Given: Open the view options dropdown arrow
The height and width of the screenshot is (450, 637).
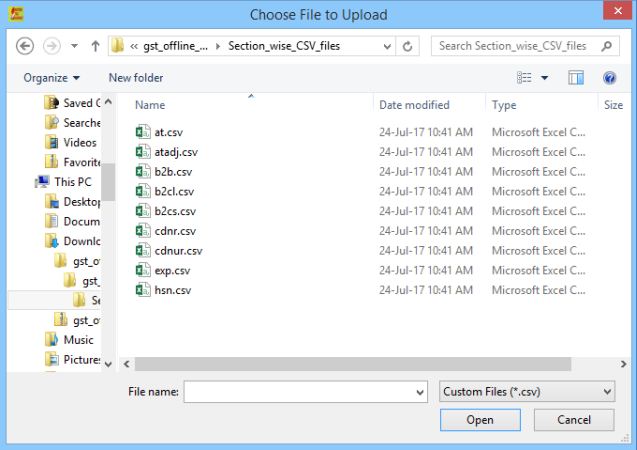Looking at the screenshot, I should coord(544,78).
